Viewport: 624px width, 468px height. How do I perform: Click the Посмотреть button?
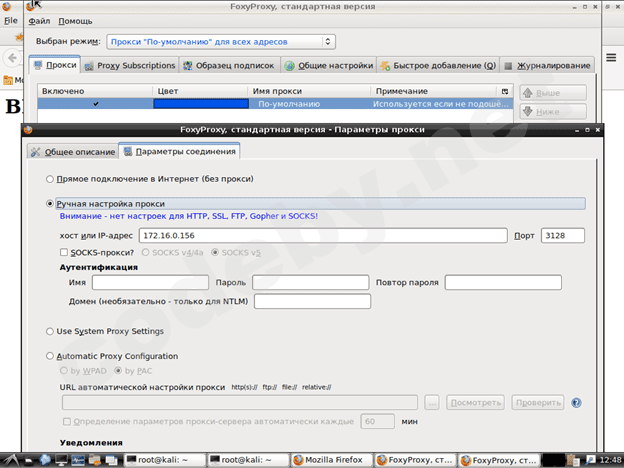475,403
